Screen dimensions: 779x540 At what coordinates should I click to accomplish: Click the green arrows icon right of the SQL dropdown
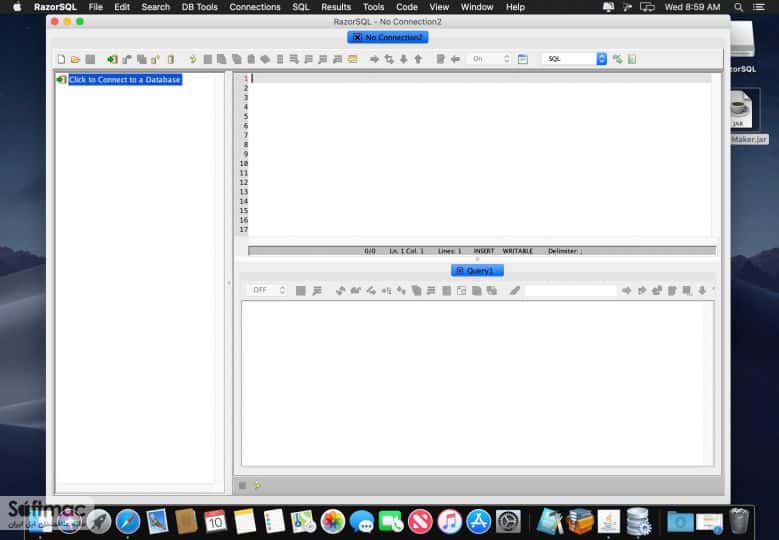point(618,59)
